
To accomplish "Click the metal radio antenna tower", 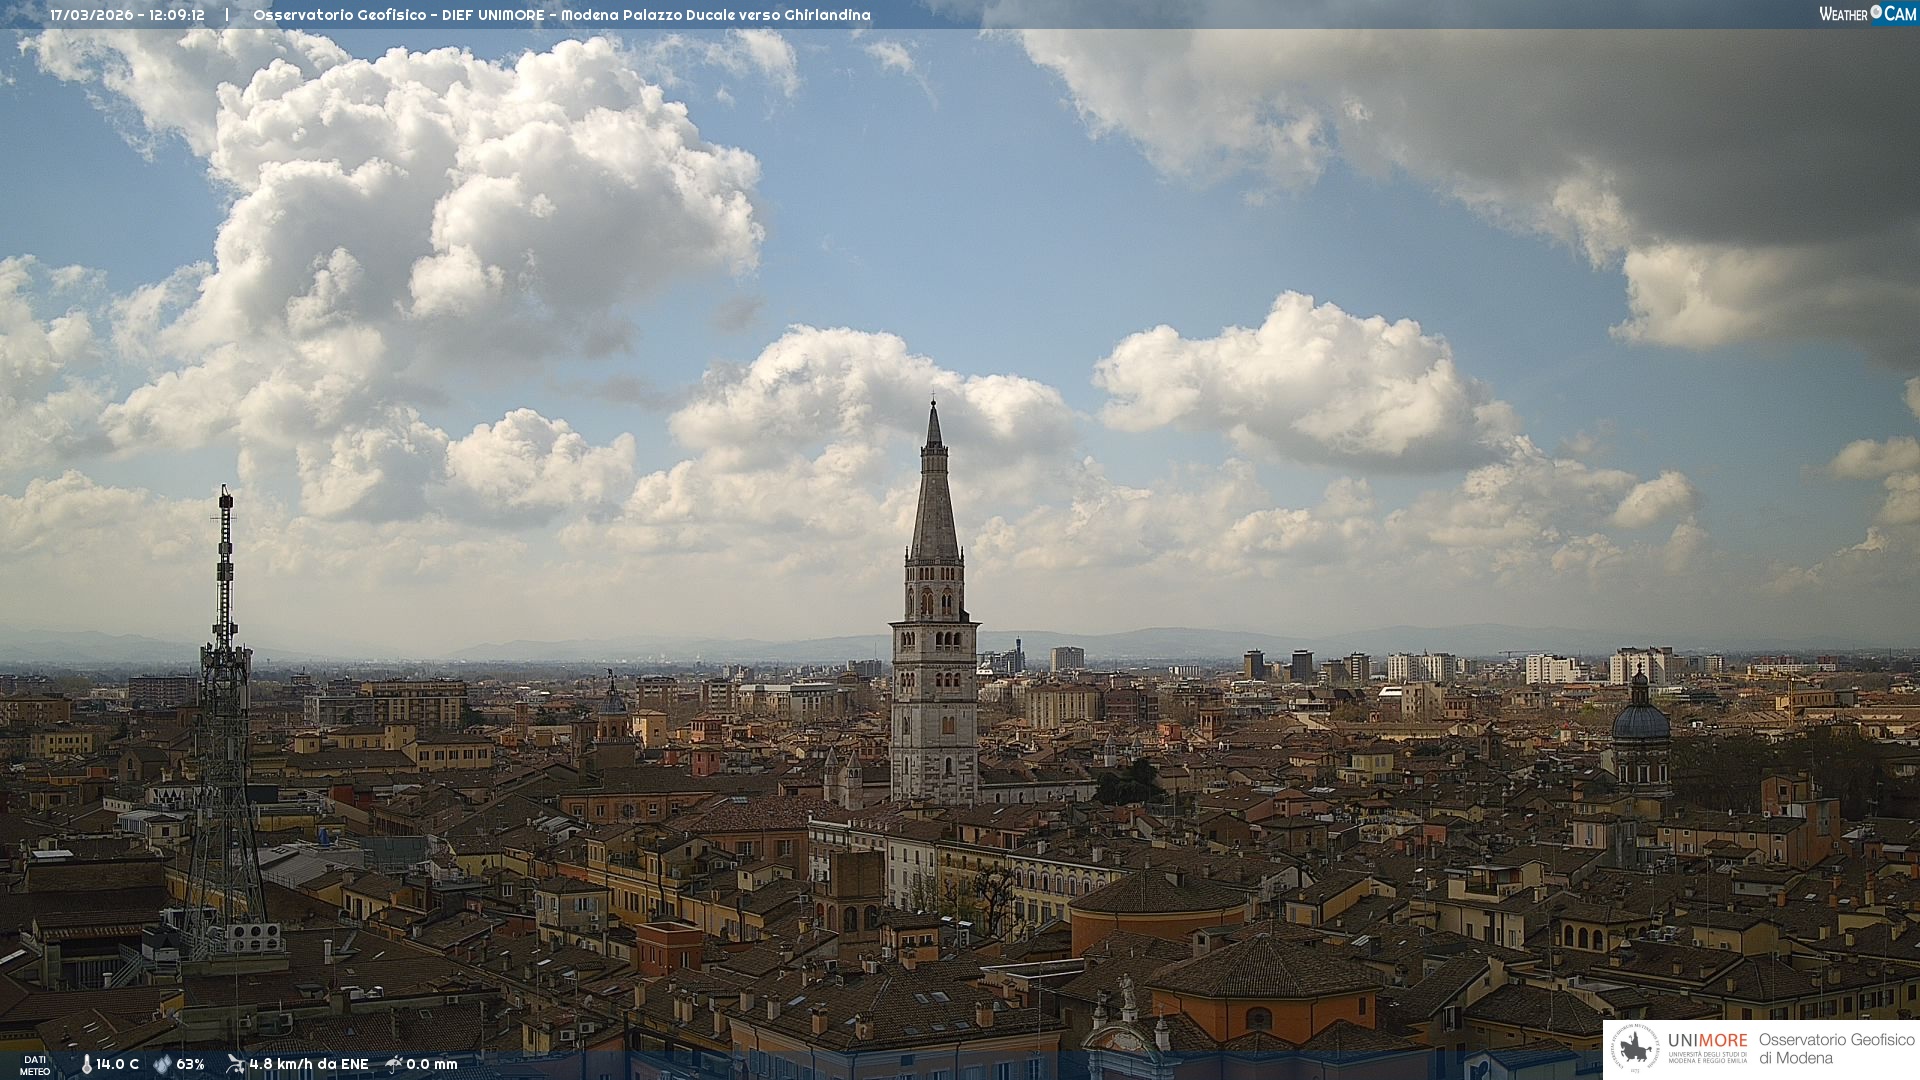I will click(x=224, y=700).
